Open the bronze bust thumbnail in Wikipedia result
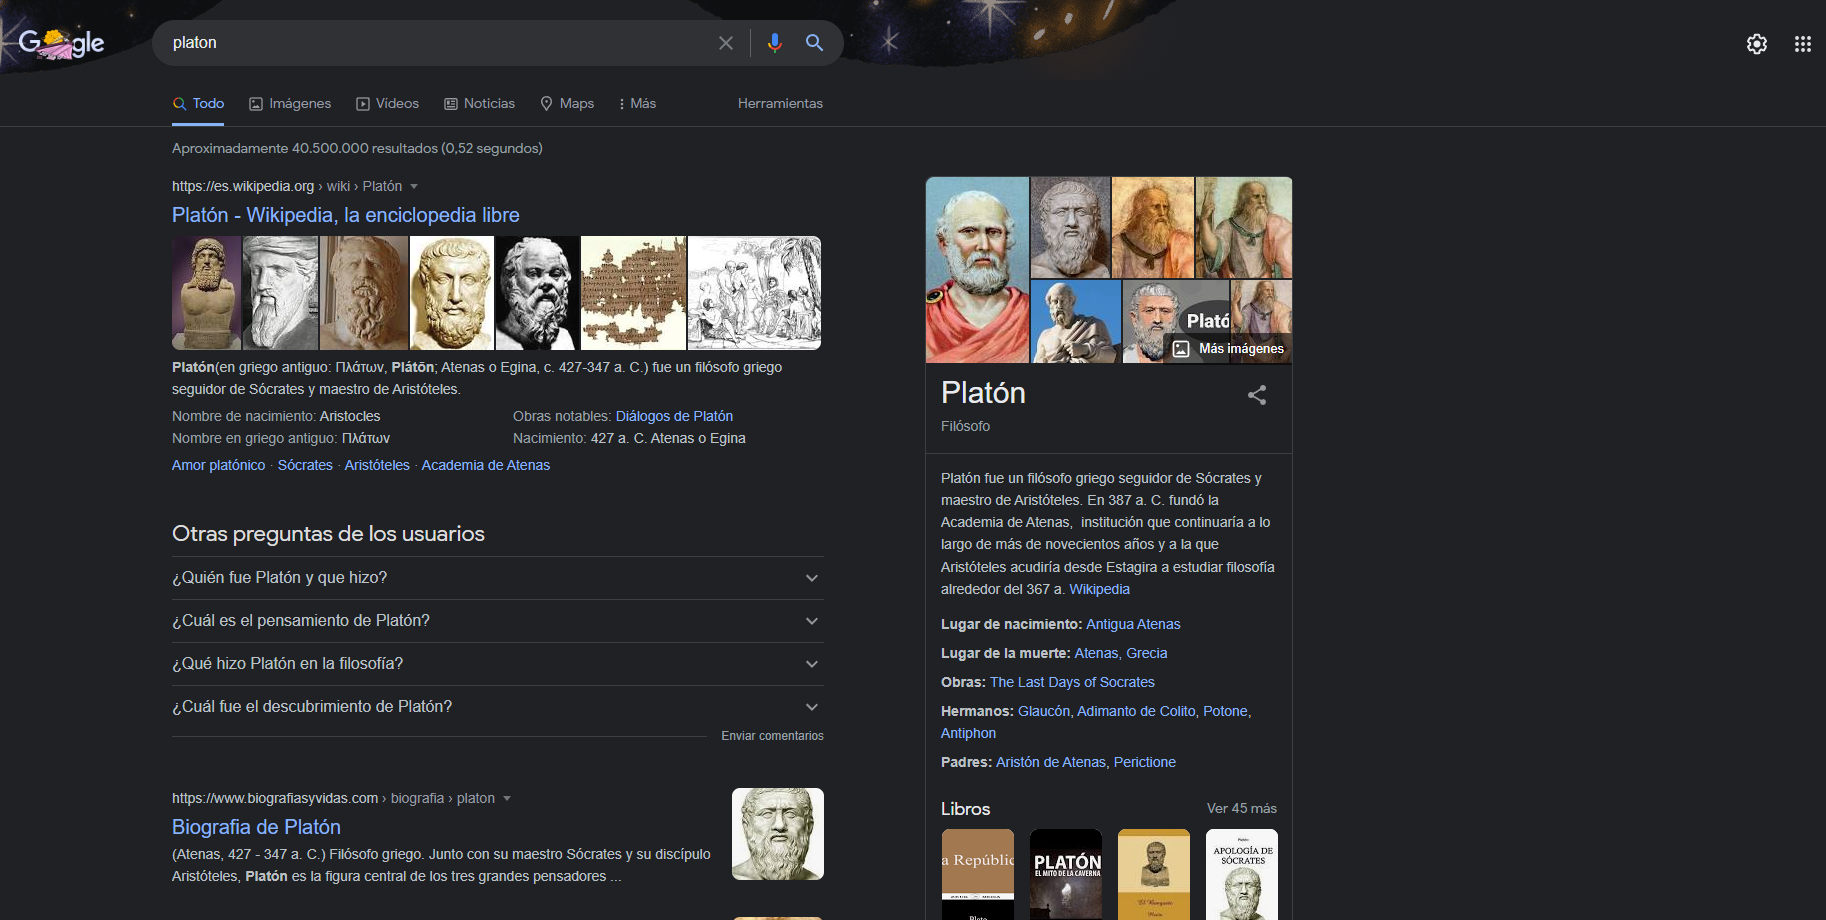The height and width of the screenshot is (920, 1826). point(207,293)
